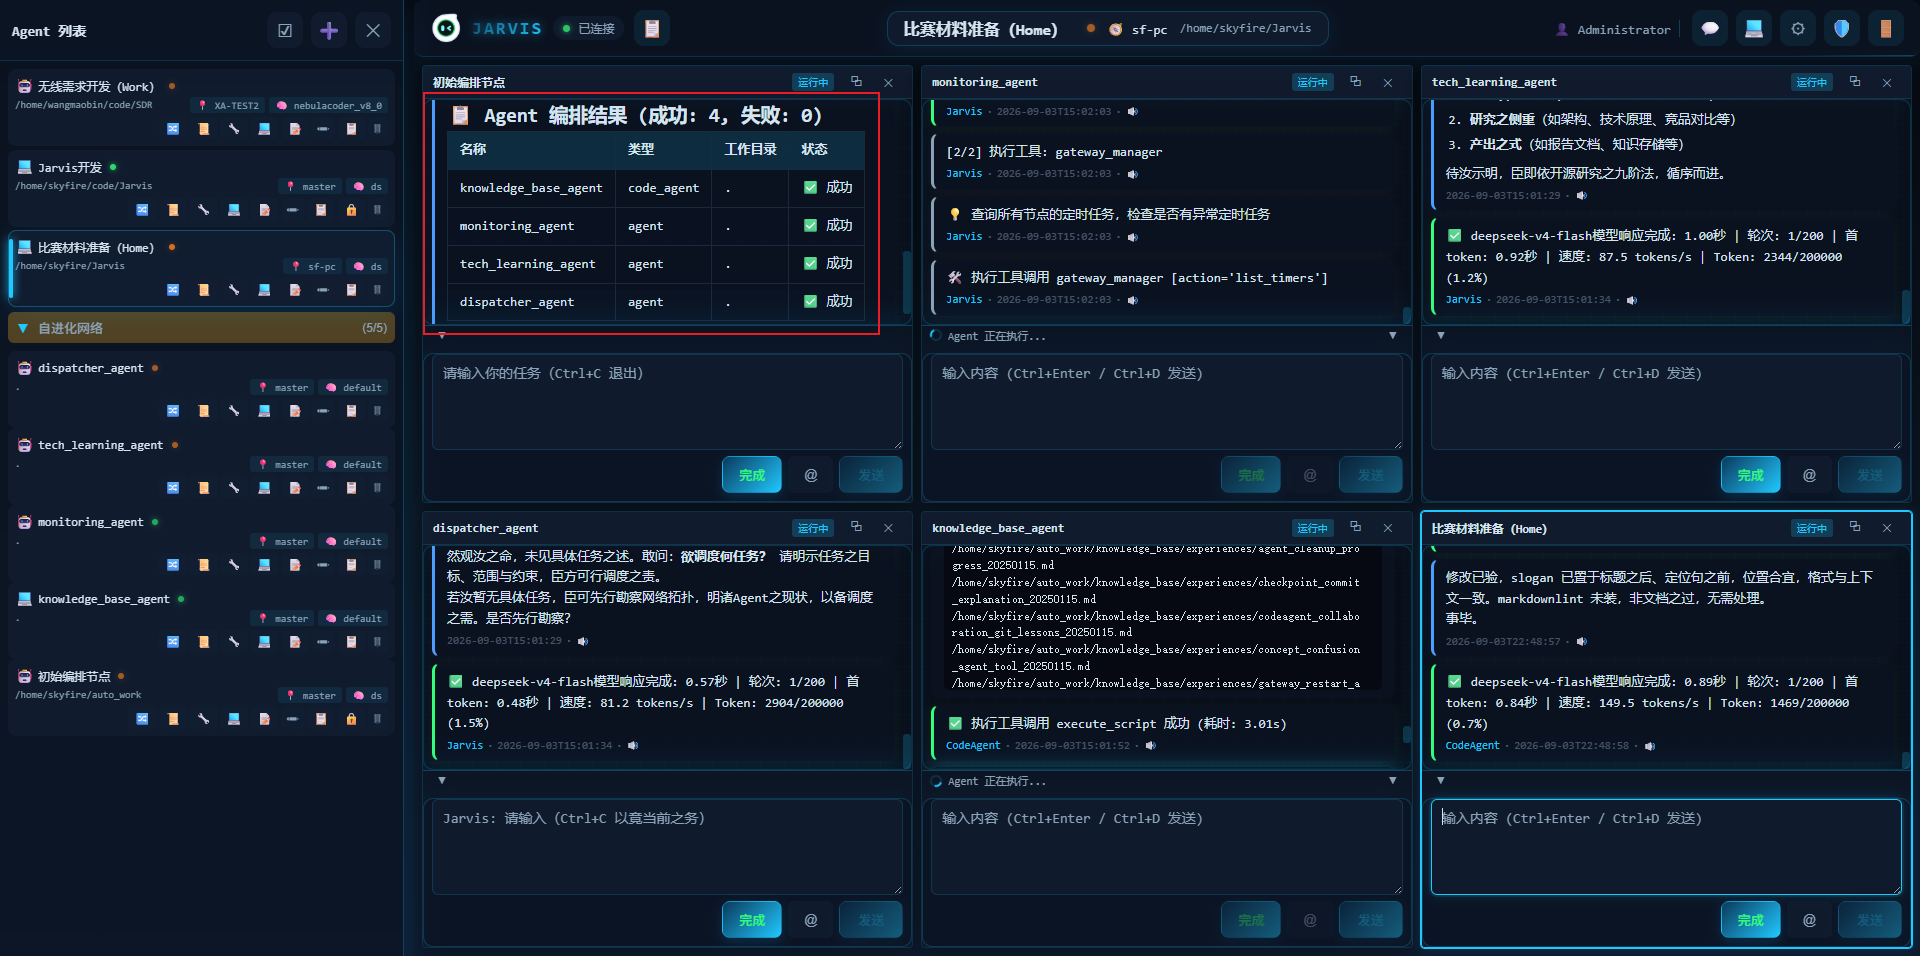This screenshot has height=956, width=1920.
Task: Click the new agent plus icon
Action: click(x=329, y=31)
